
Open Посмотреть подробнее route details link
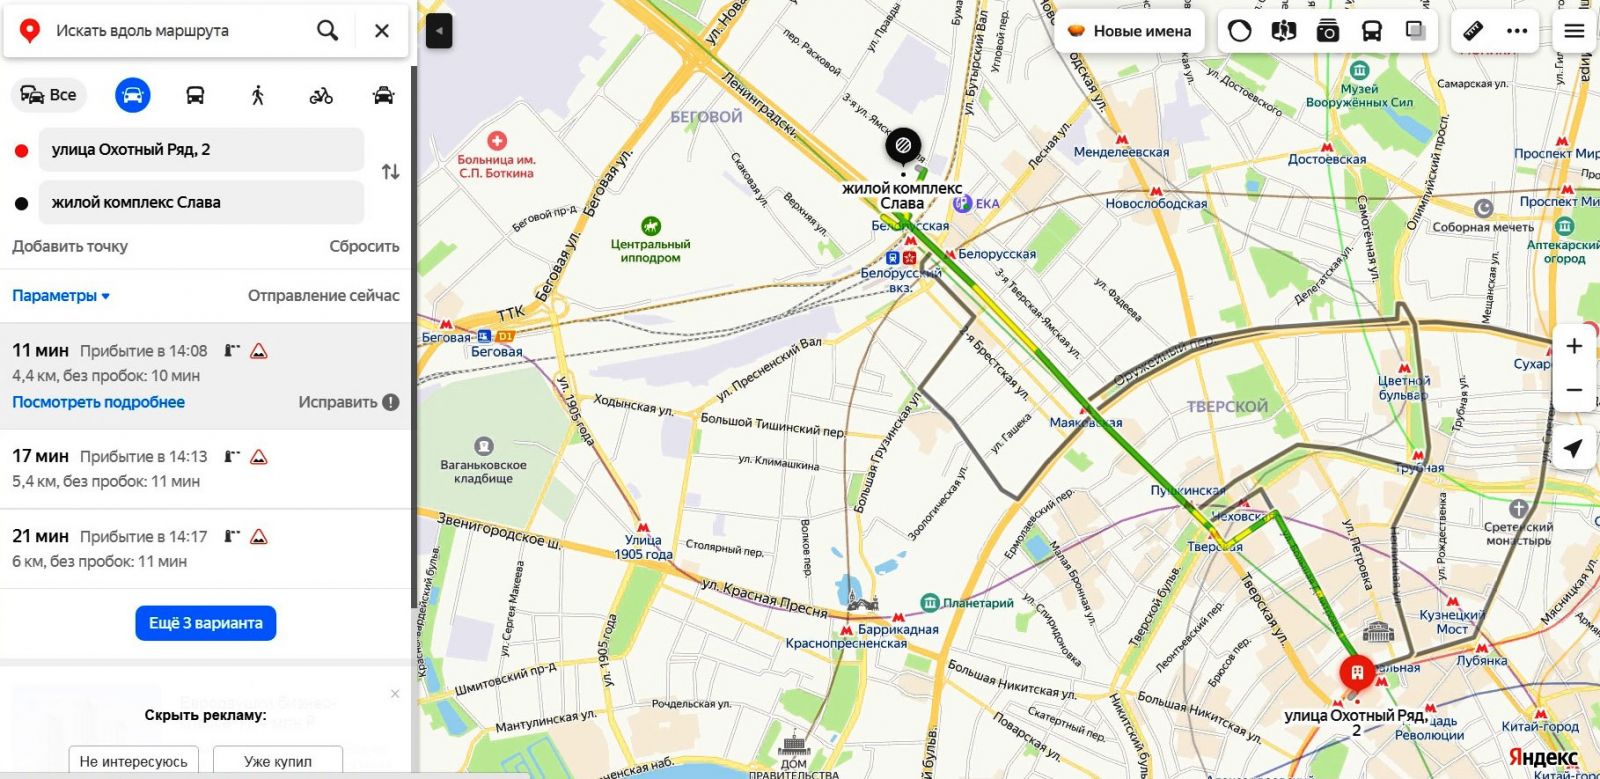(98, 402)
